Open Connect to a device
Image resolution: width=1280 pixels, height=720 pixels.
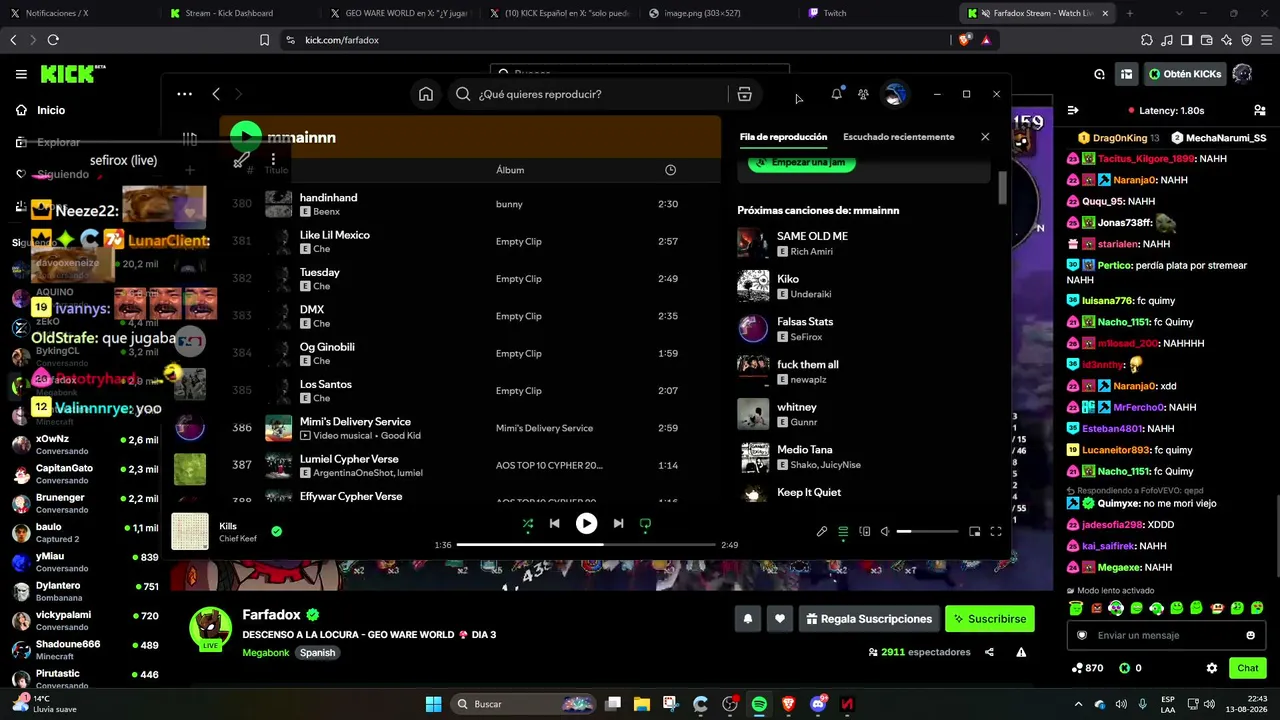(865, 532)
